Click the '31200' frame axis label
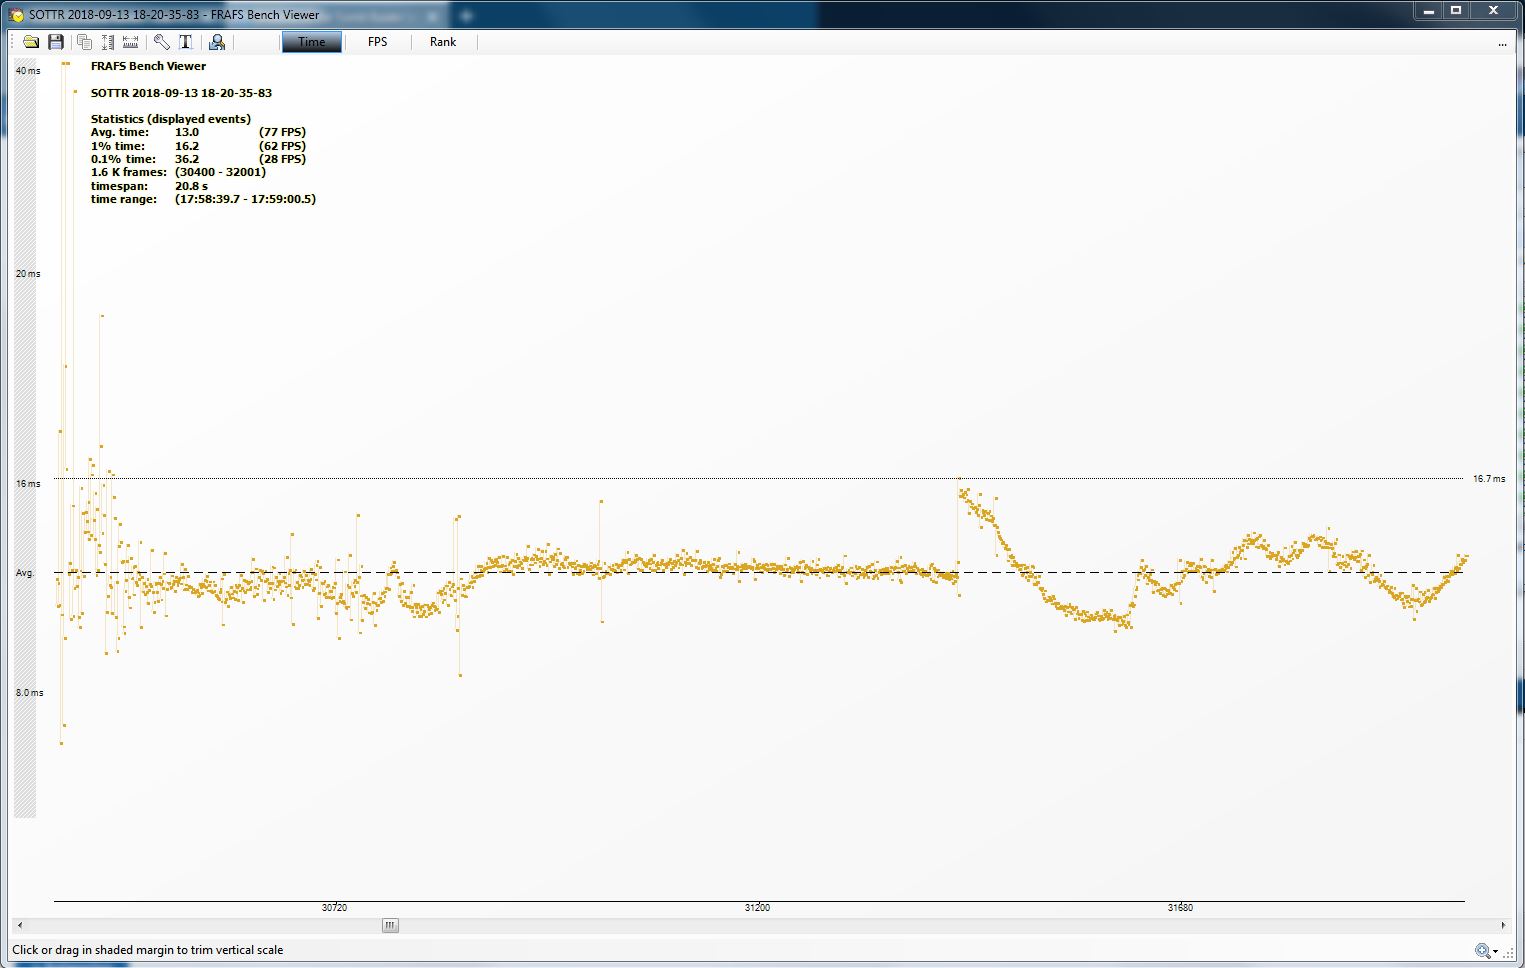Screen dimensions: 1525x968 point(757,908)
